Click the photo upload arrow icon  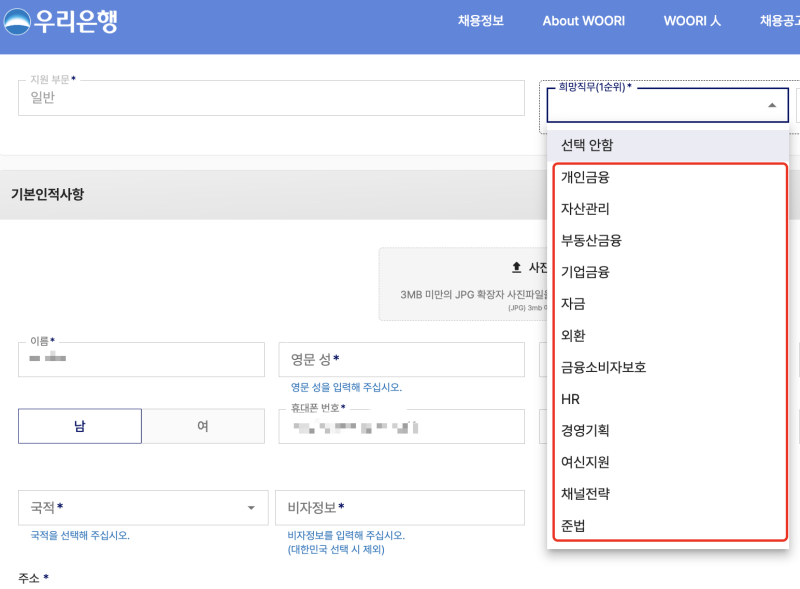(x=516, y=267)
